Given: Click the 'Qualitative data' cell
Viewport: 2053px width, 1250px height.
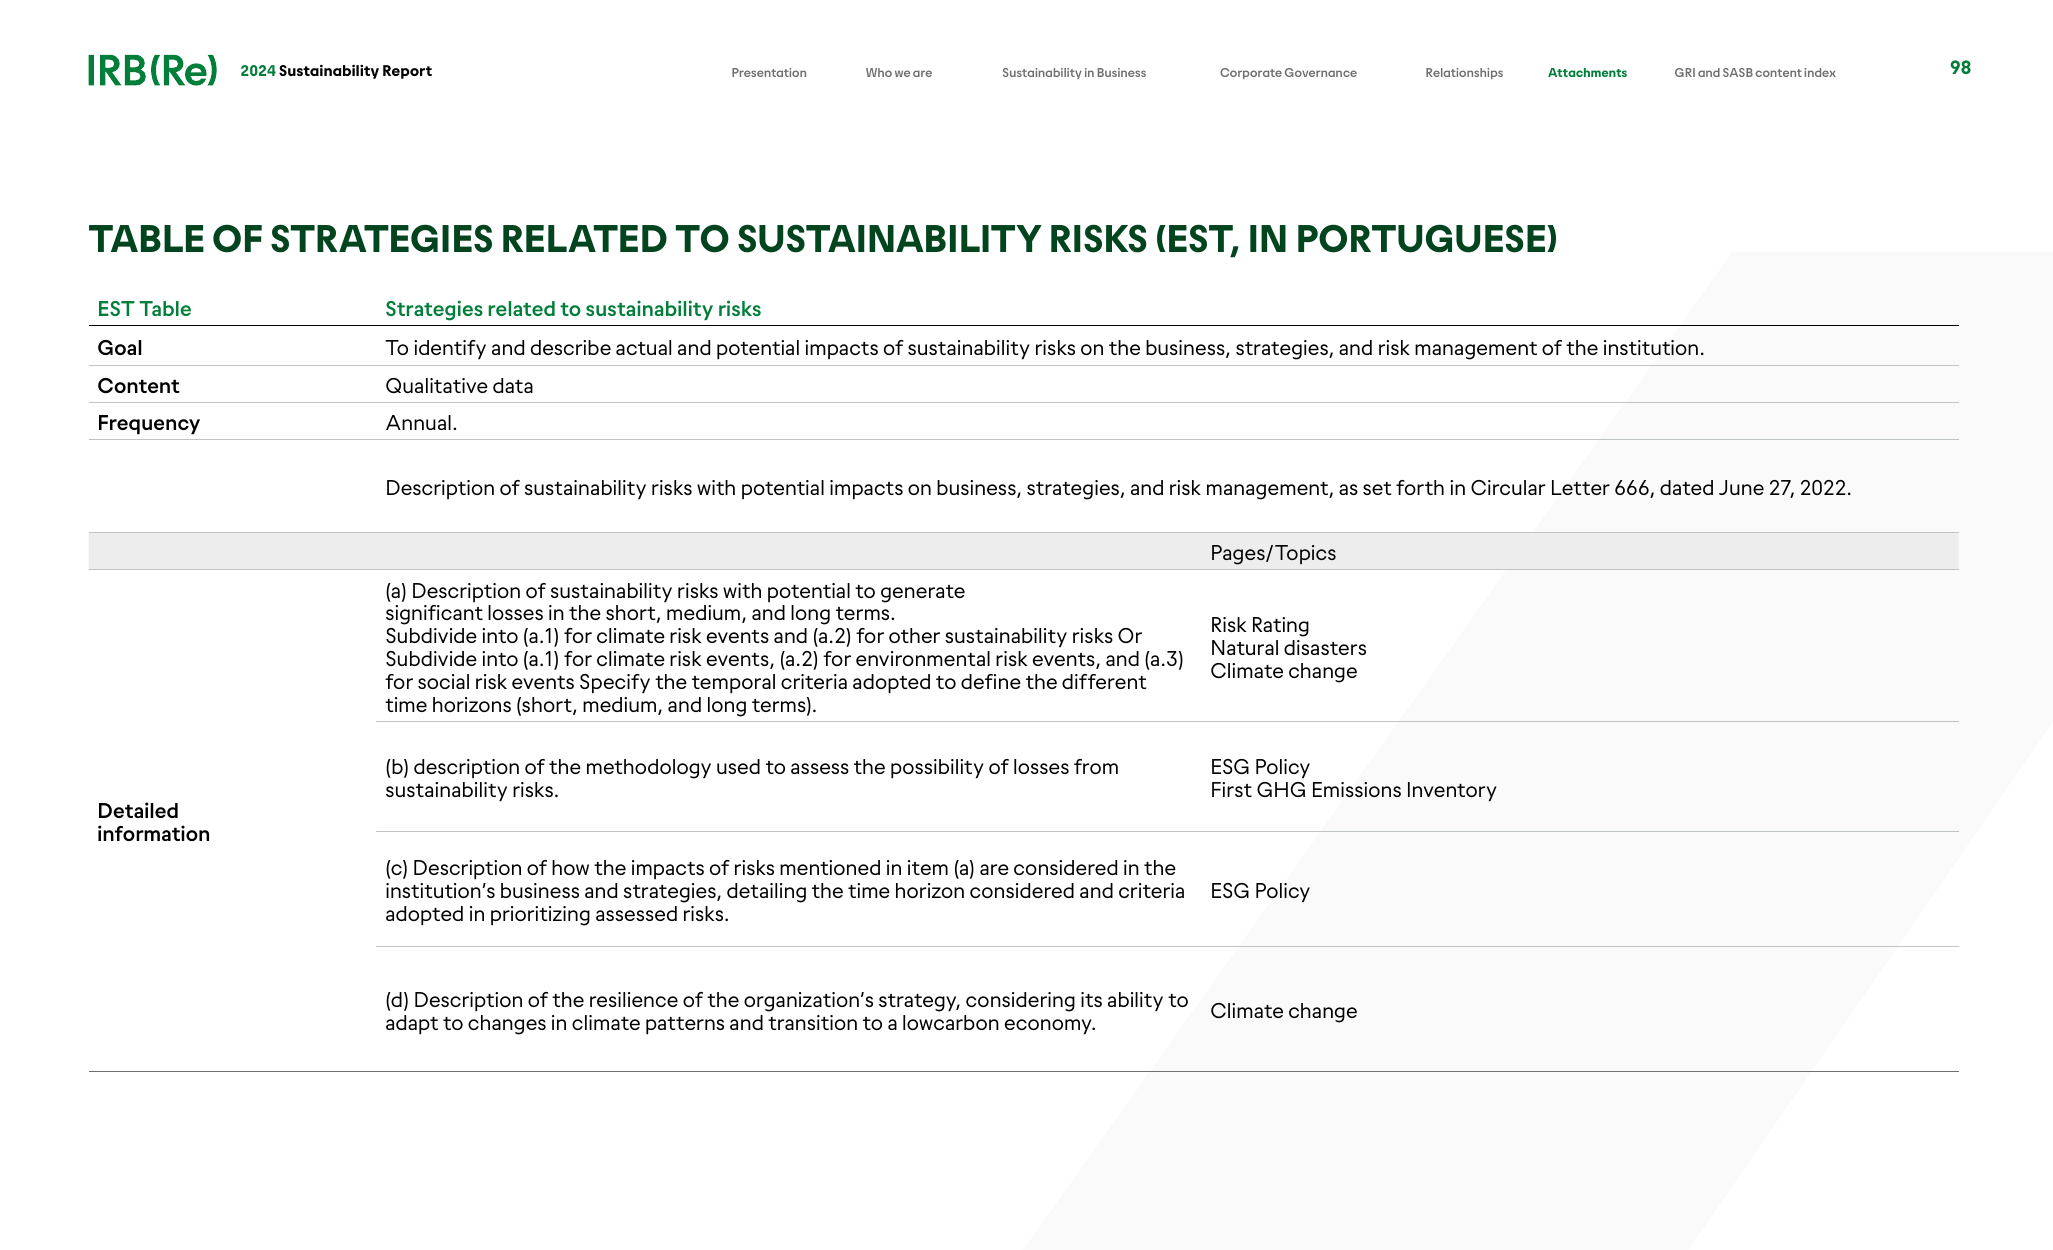Looking at the screenshot, I should (x=459, y=386).
